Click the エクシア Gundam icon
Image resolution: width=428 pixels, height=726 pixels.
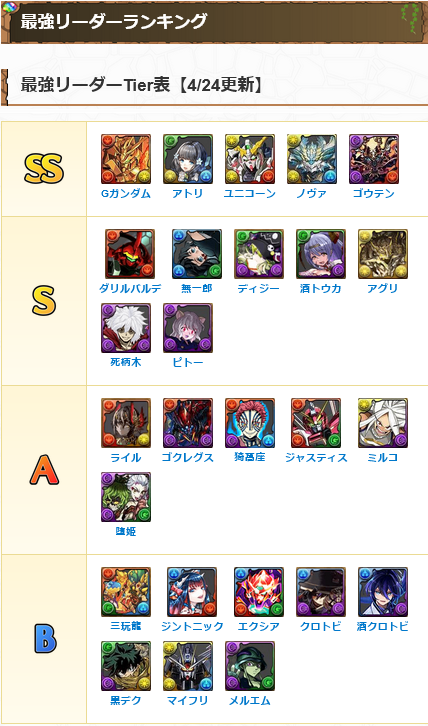(259, 592)
